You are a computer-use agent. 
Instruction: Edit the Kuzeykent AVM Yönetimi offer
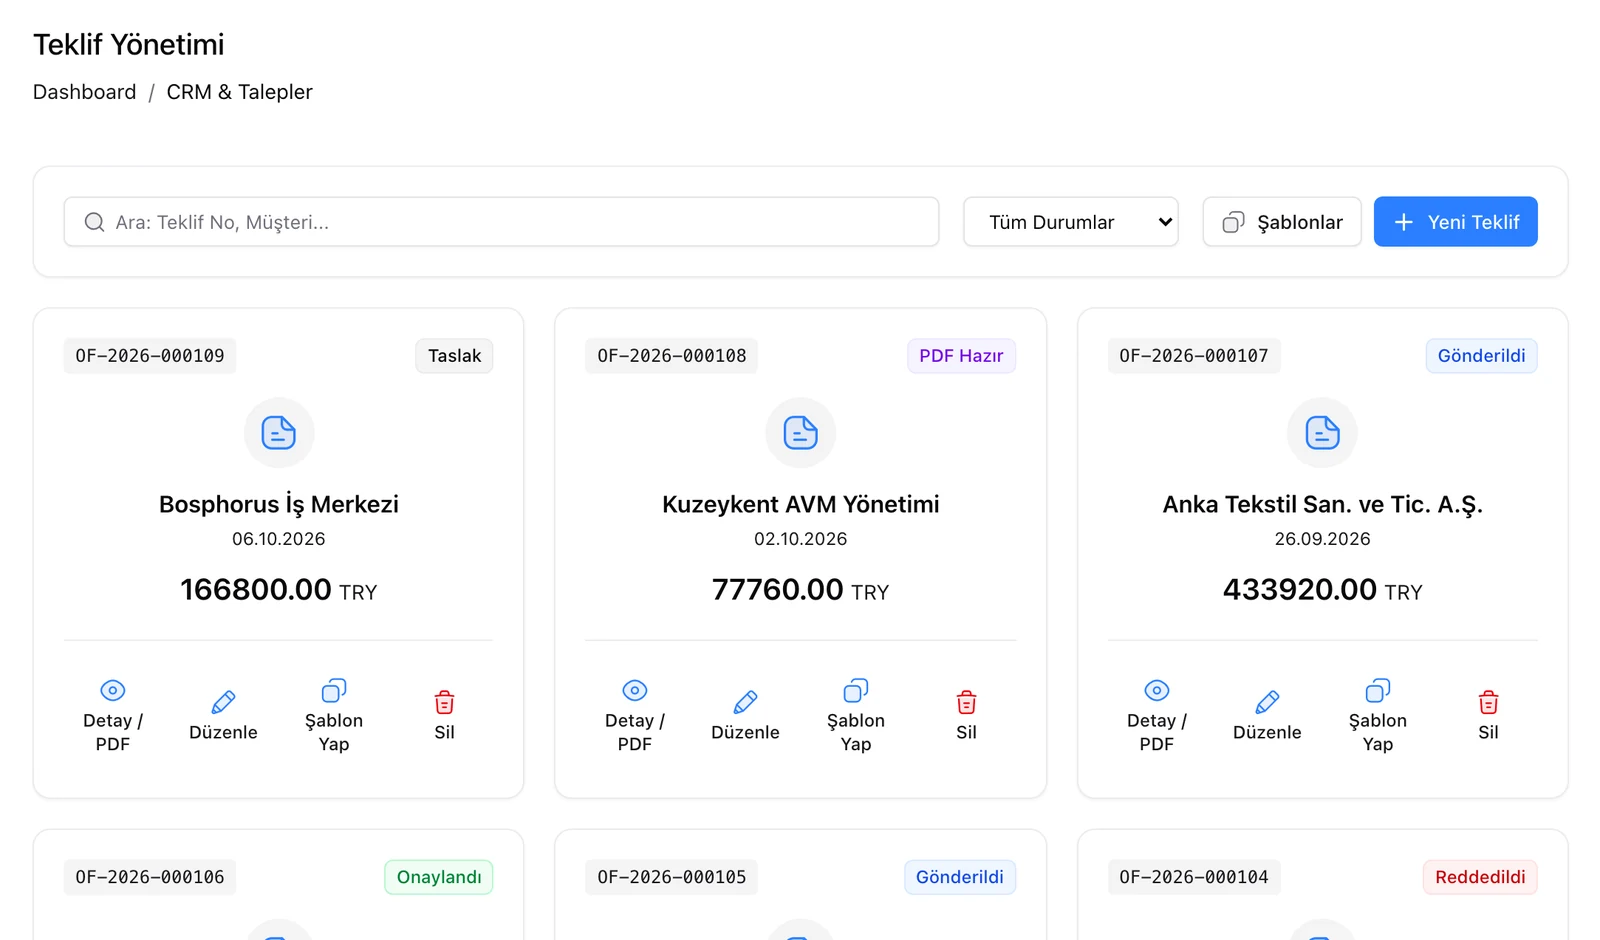pos(745,717)
